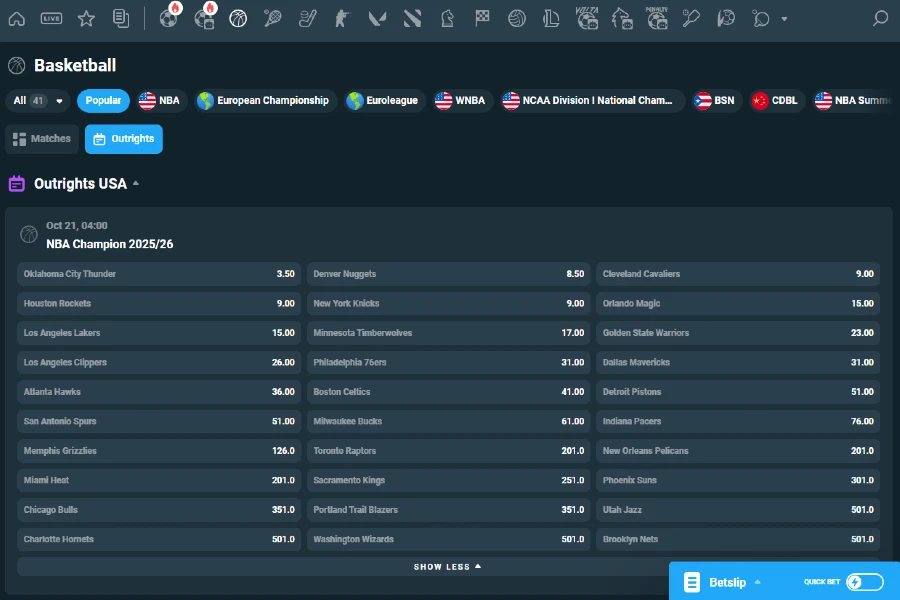Select the chess knight icon
900x600 pixels.
(x=447, y=18)
